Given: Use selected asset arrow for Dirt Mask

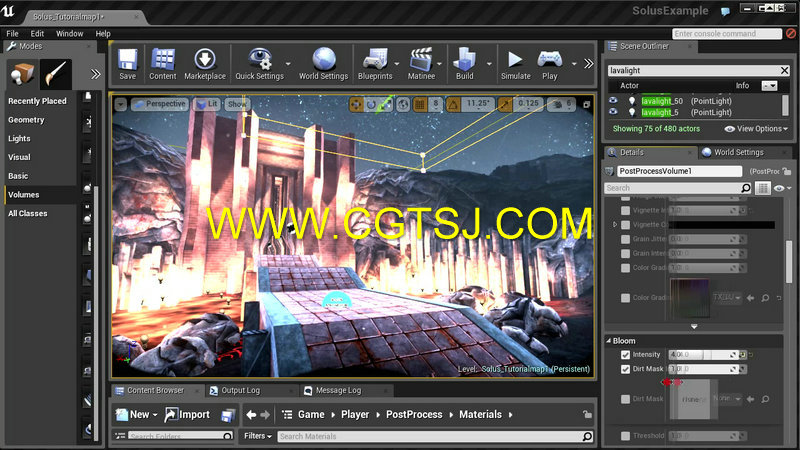Looking at the screenshot, I should (x=751, y=399).
